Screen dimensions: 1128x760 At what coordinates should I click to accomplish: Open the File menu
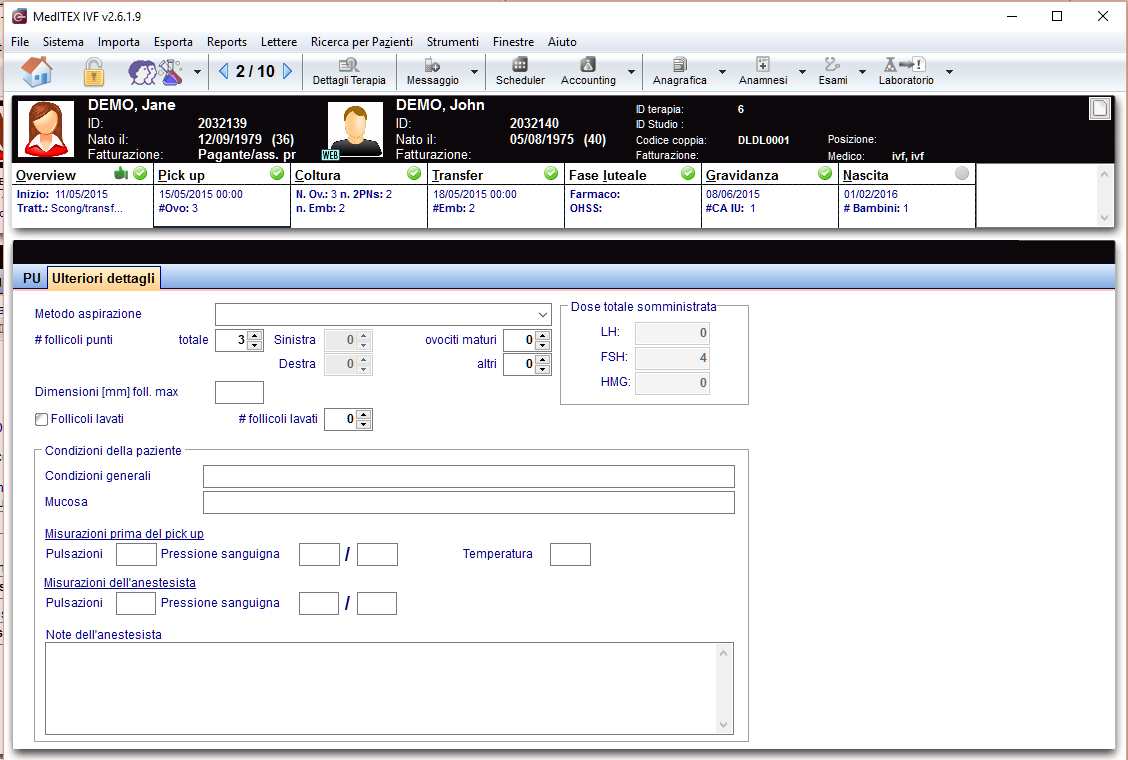[x=20, y=42]
